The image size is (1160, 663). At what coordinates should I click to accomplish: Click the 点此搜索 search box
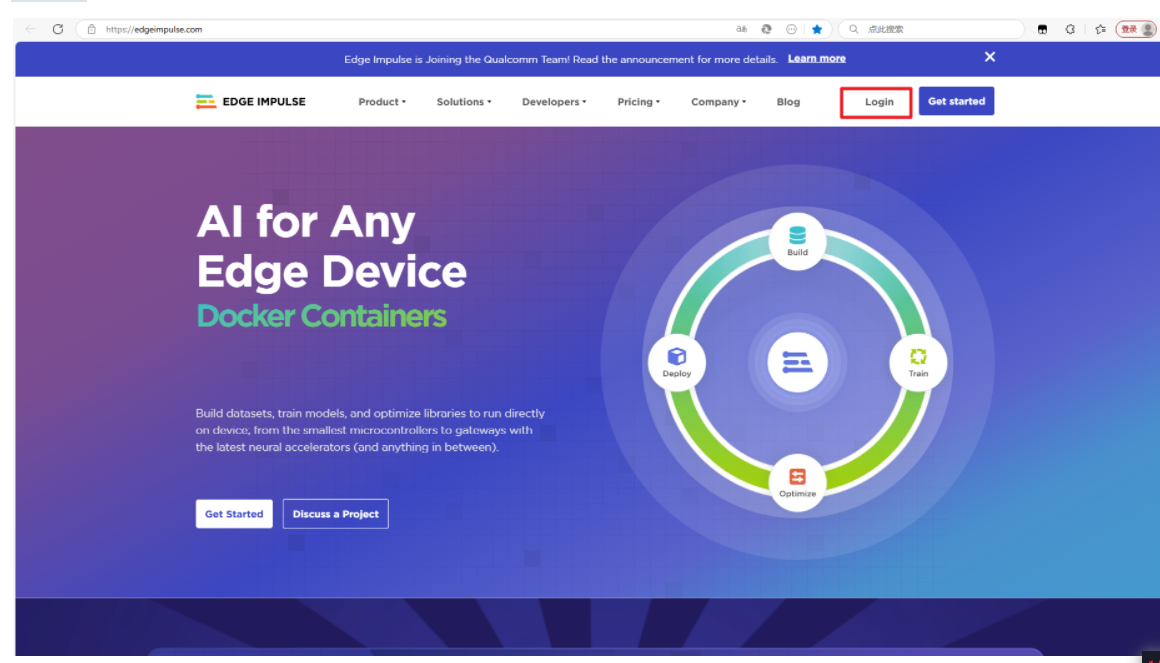tap(932, 30)
